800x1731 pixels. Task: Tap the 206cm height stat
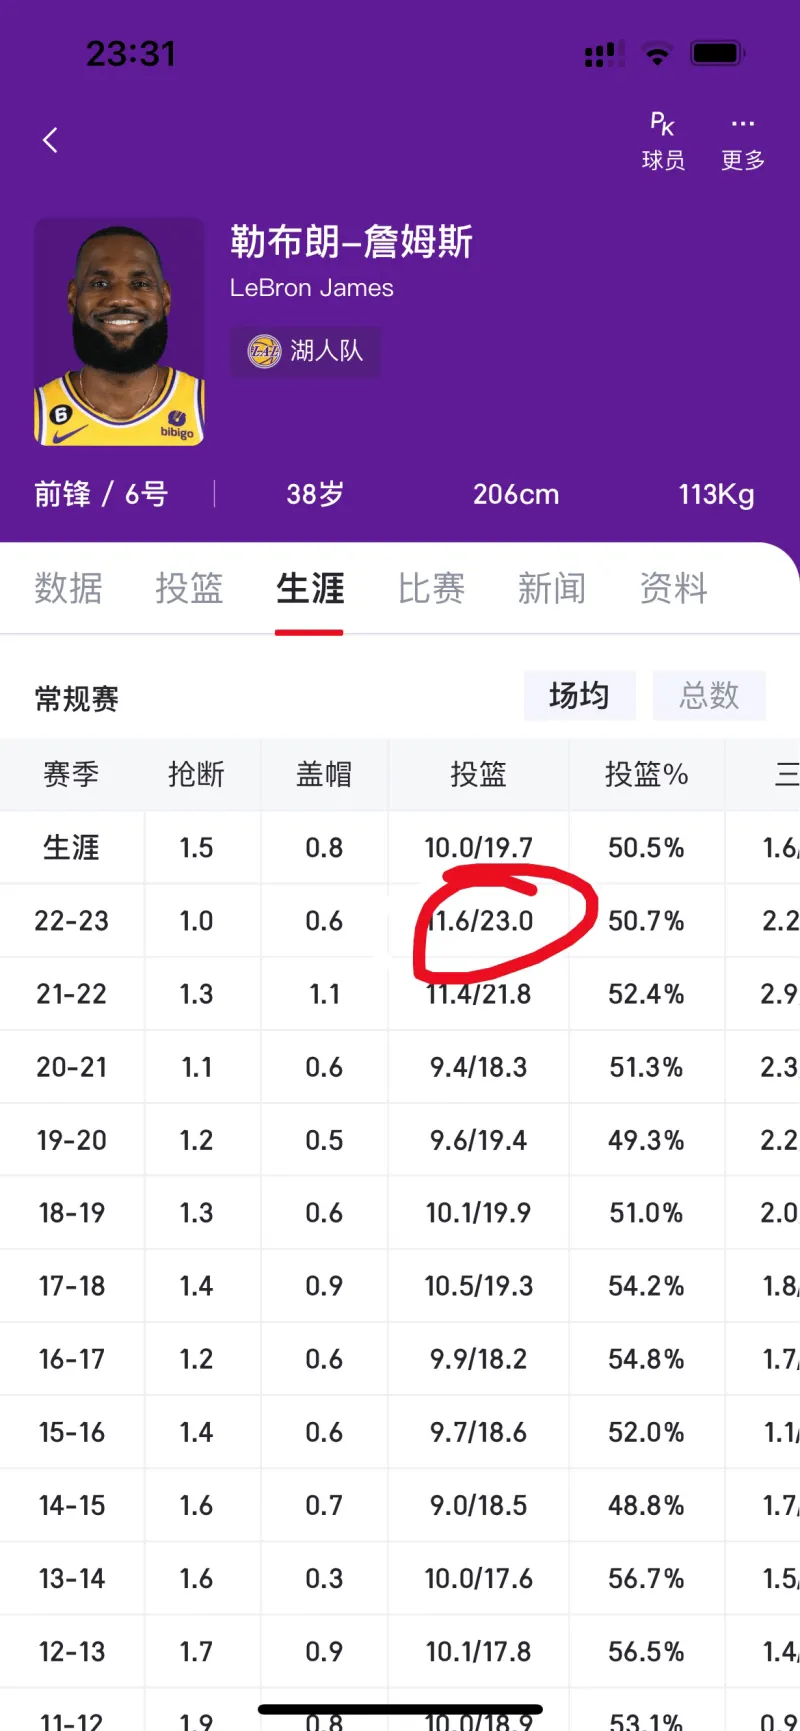(516, 494)
